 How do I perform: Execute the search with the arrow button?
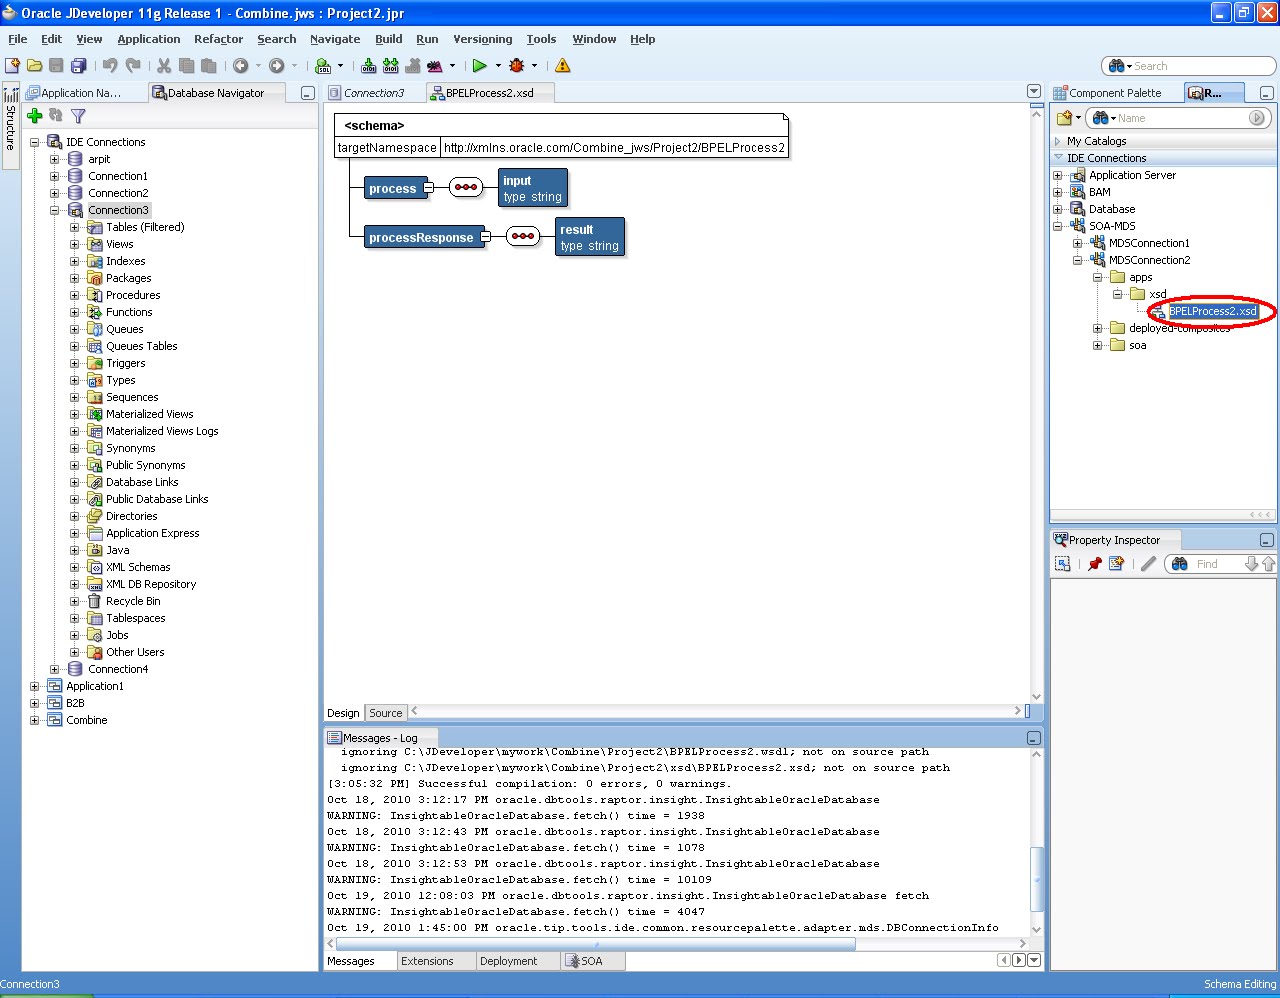point(1258,117)
